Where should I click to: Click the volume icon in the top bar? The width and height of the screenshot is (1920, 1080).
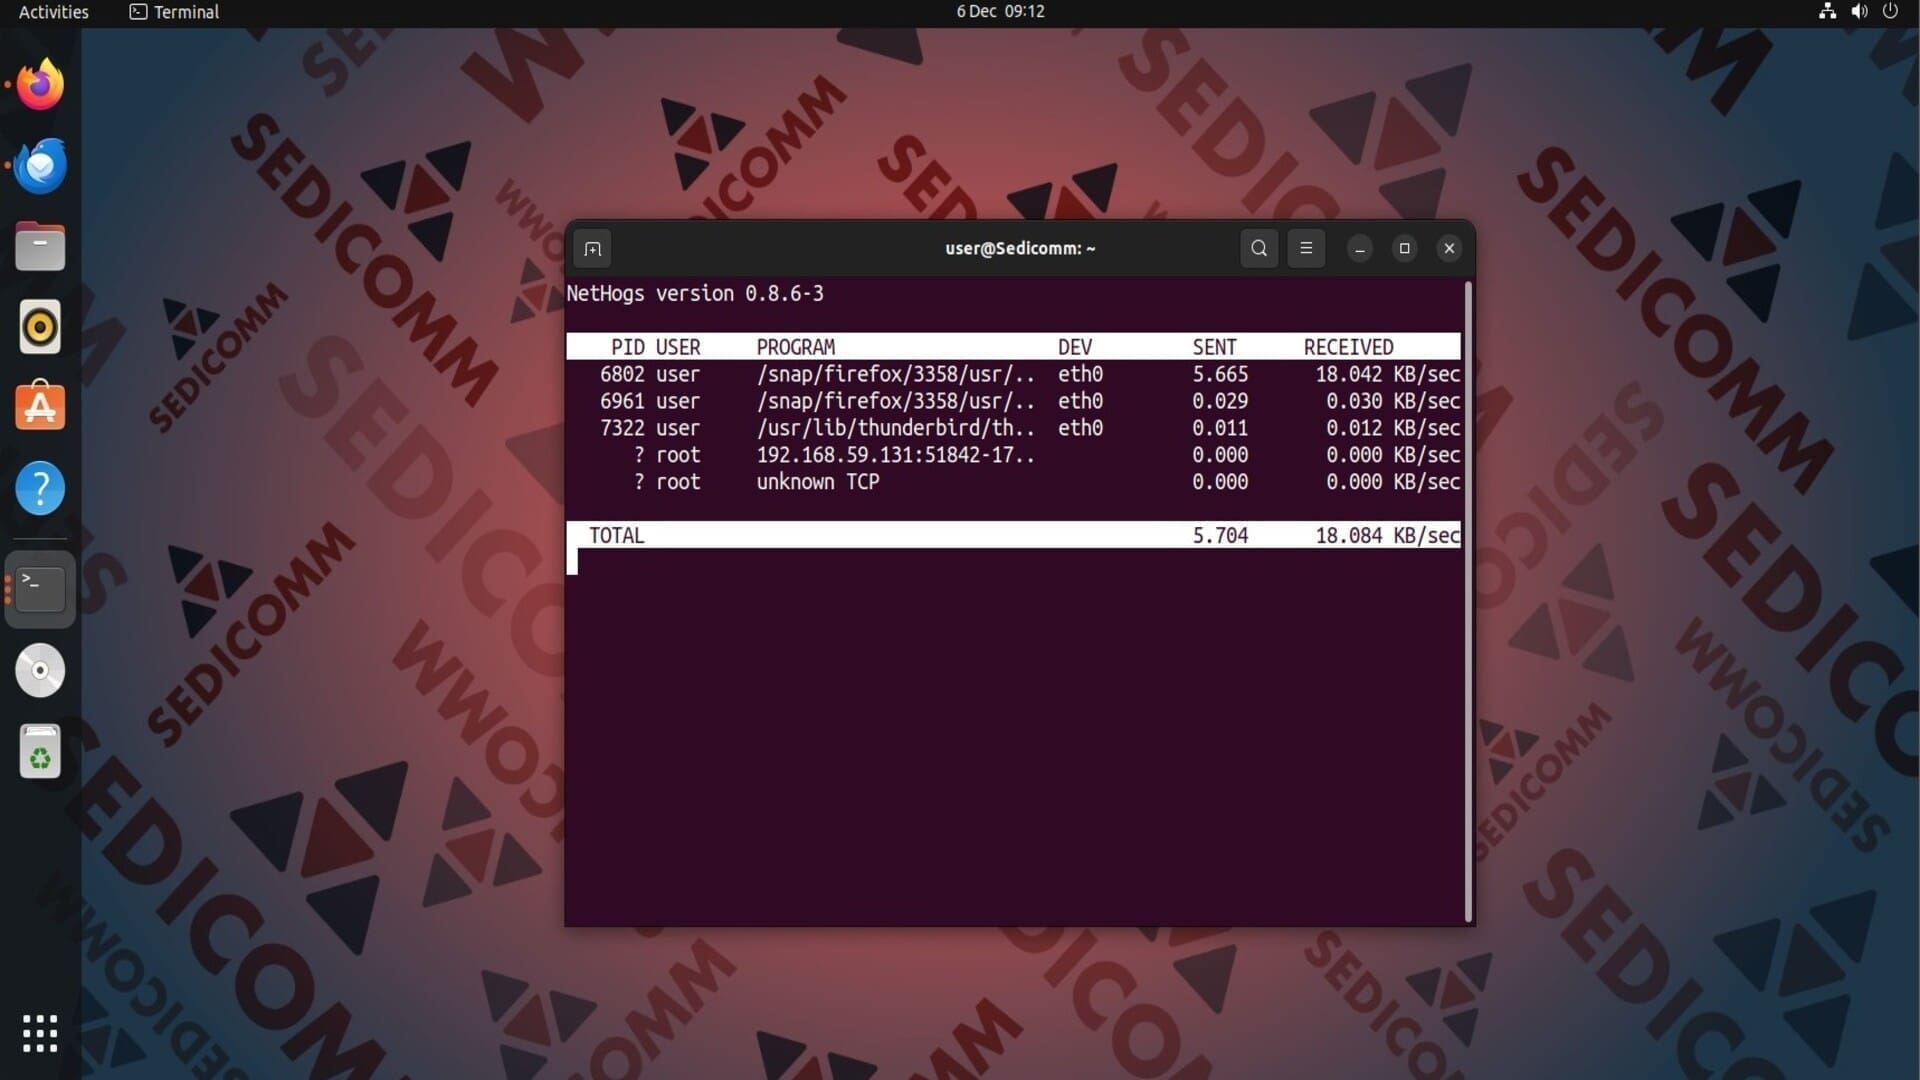(x=1859, y=12)
